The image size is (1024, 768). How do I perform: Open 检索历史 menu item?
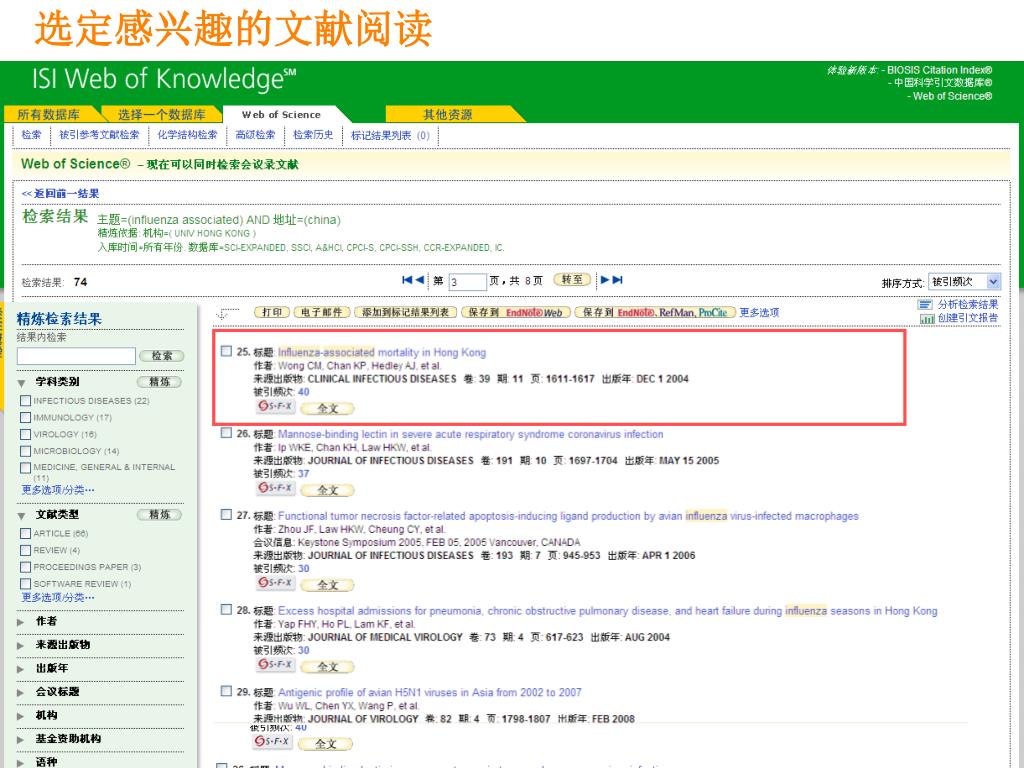click(313, 135)
